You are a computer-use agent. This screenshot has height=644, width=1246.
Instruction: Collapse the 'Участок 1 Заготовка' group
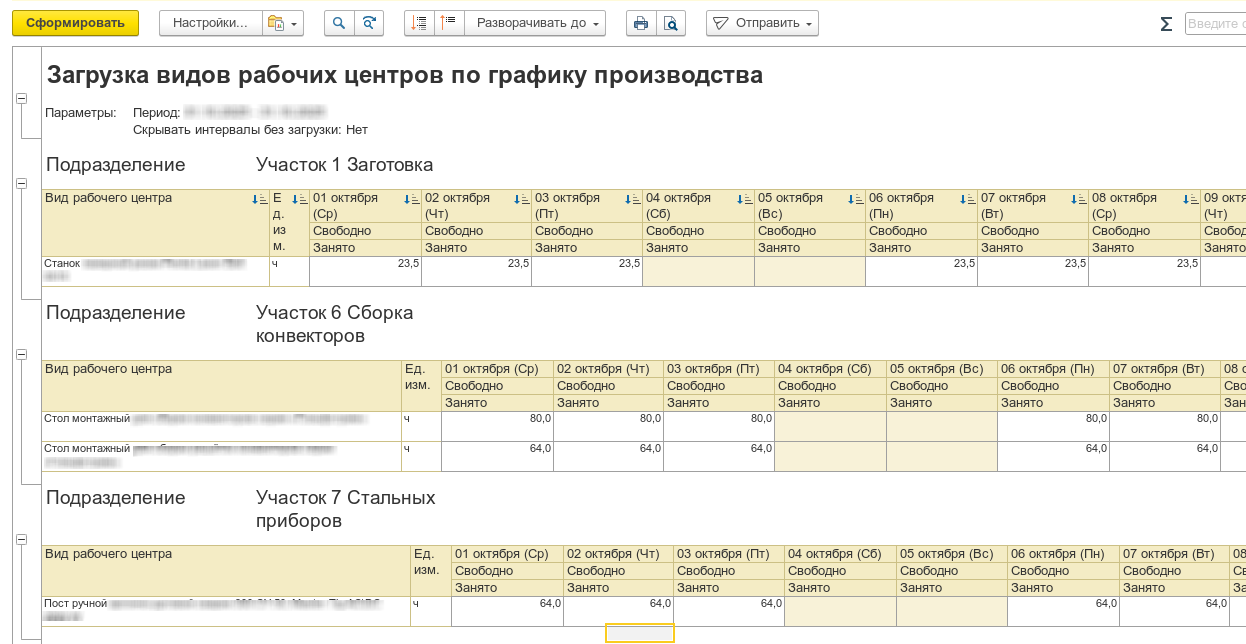click(21, 183)
